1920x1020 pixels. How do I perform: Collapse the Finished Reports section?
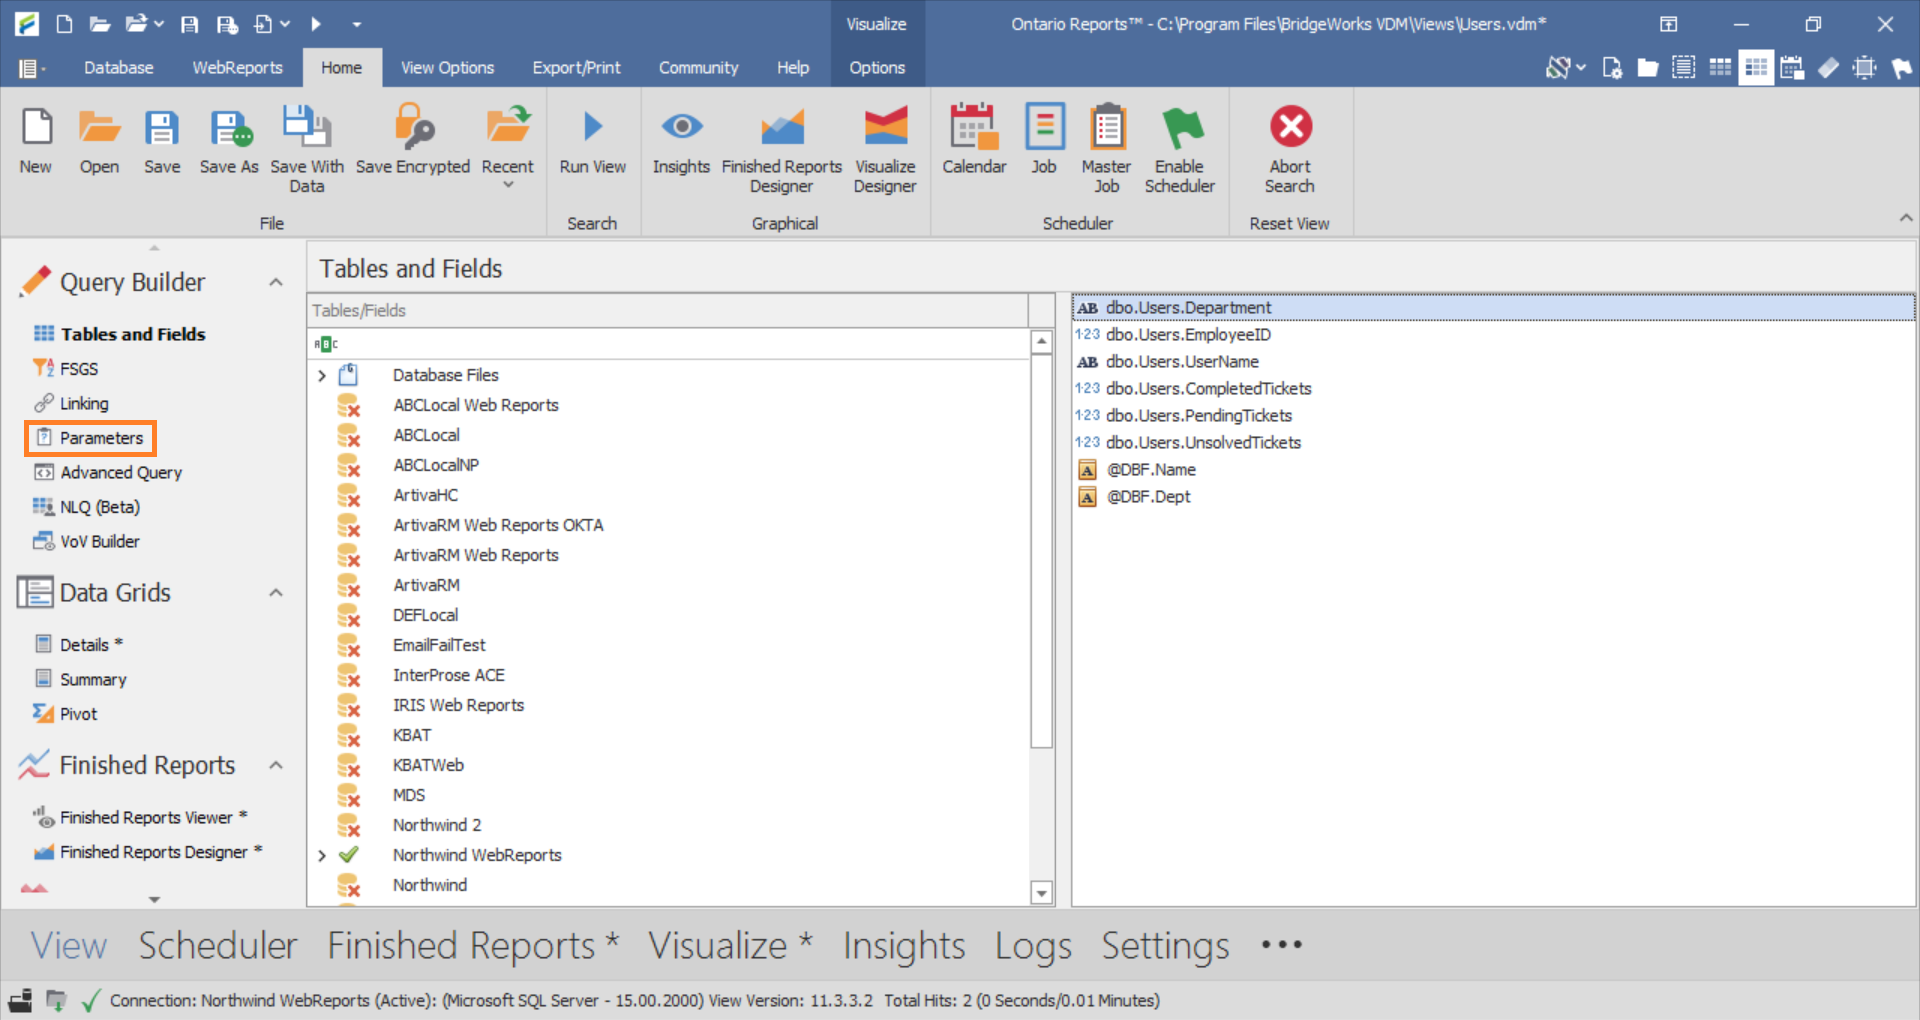tap(276, 766)
